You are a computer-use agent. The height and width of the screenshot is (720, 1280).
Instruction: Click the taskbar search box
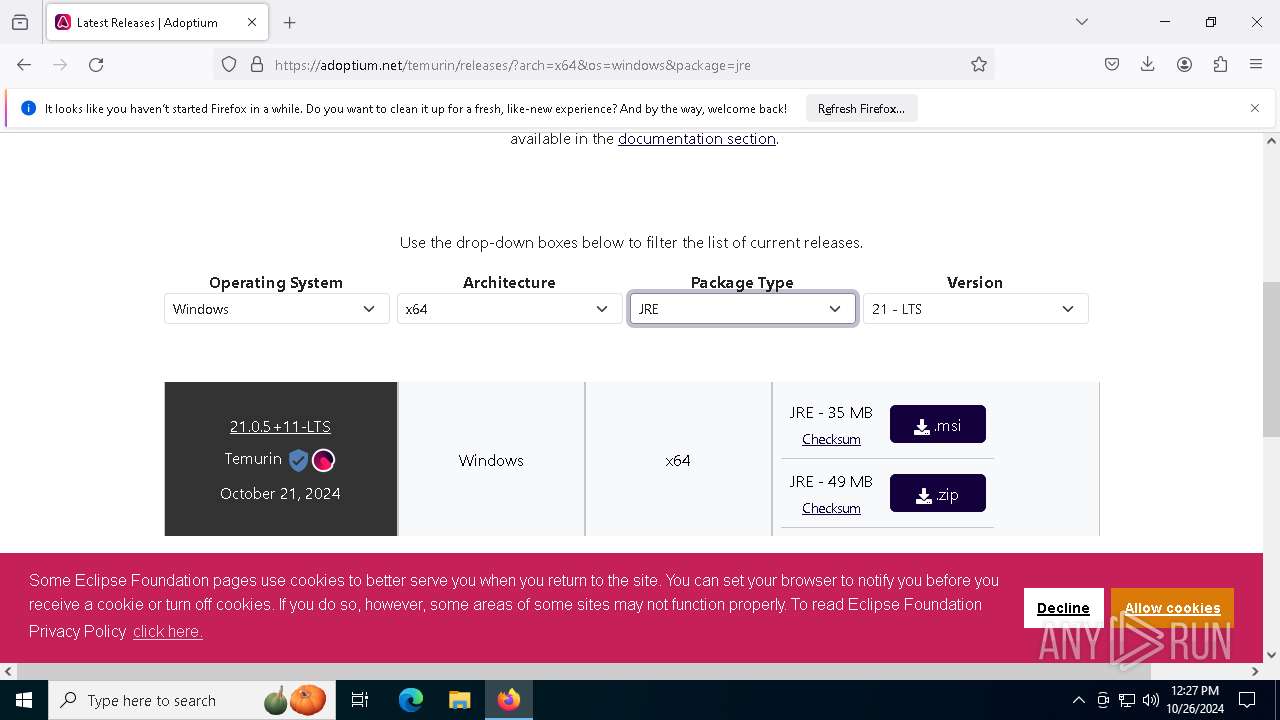pyautogui.click(x=192, y=700)
